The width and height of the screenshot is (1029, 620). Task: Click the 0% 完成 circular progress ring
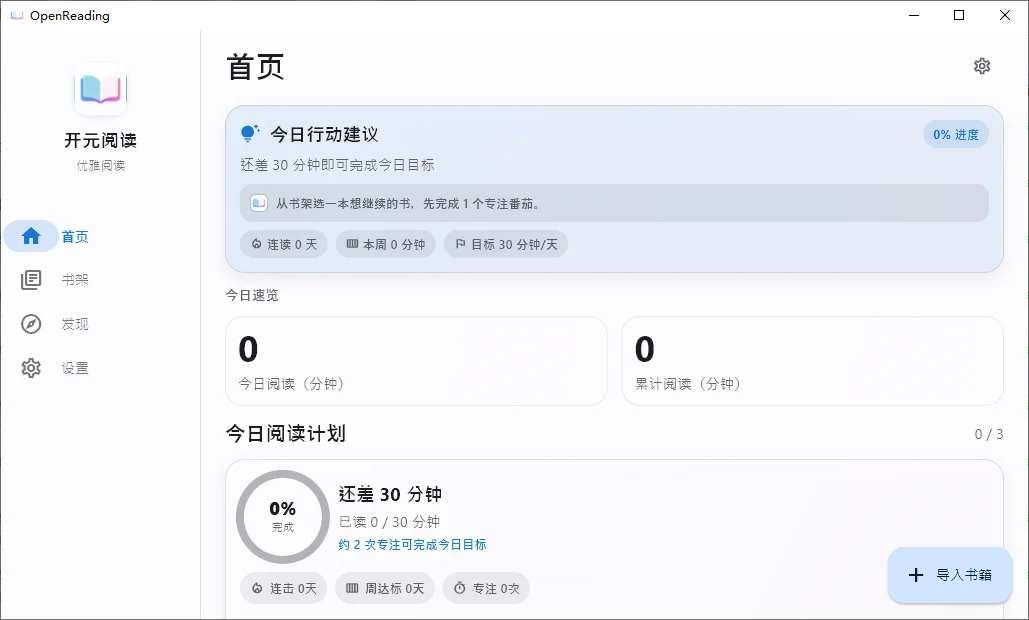click(x=283, y=516)
